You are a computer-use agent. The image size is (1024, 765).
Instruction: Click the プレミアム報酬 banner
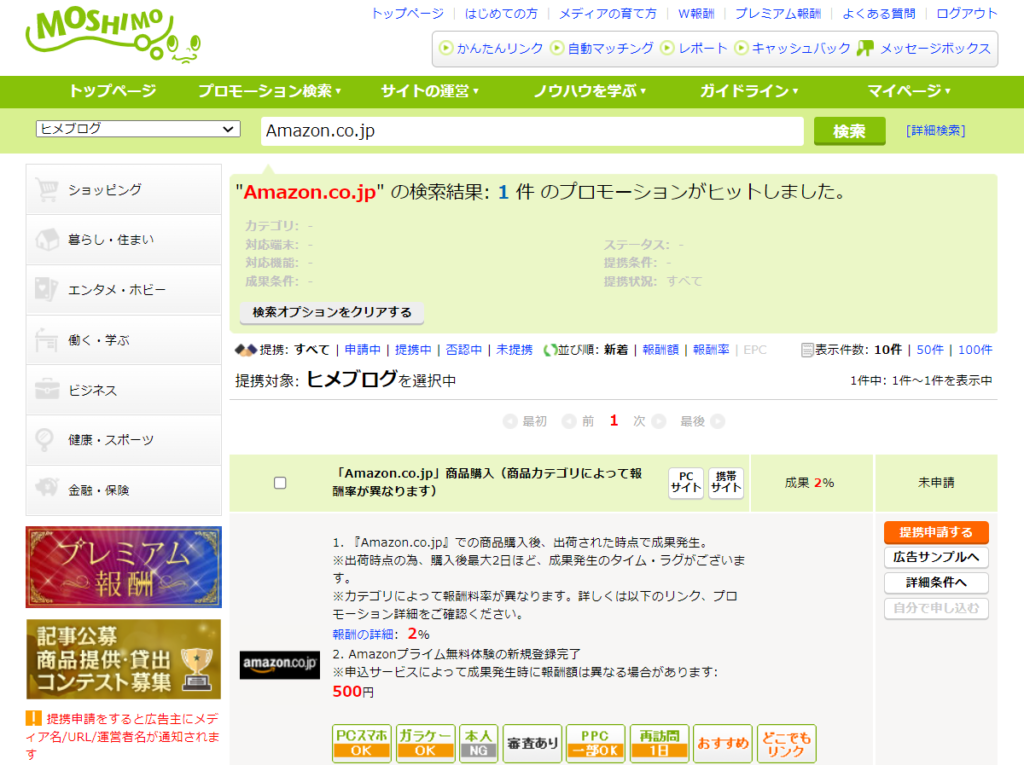123,567
